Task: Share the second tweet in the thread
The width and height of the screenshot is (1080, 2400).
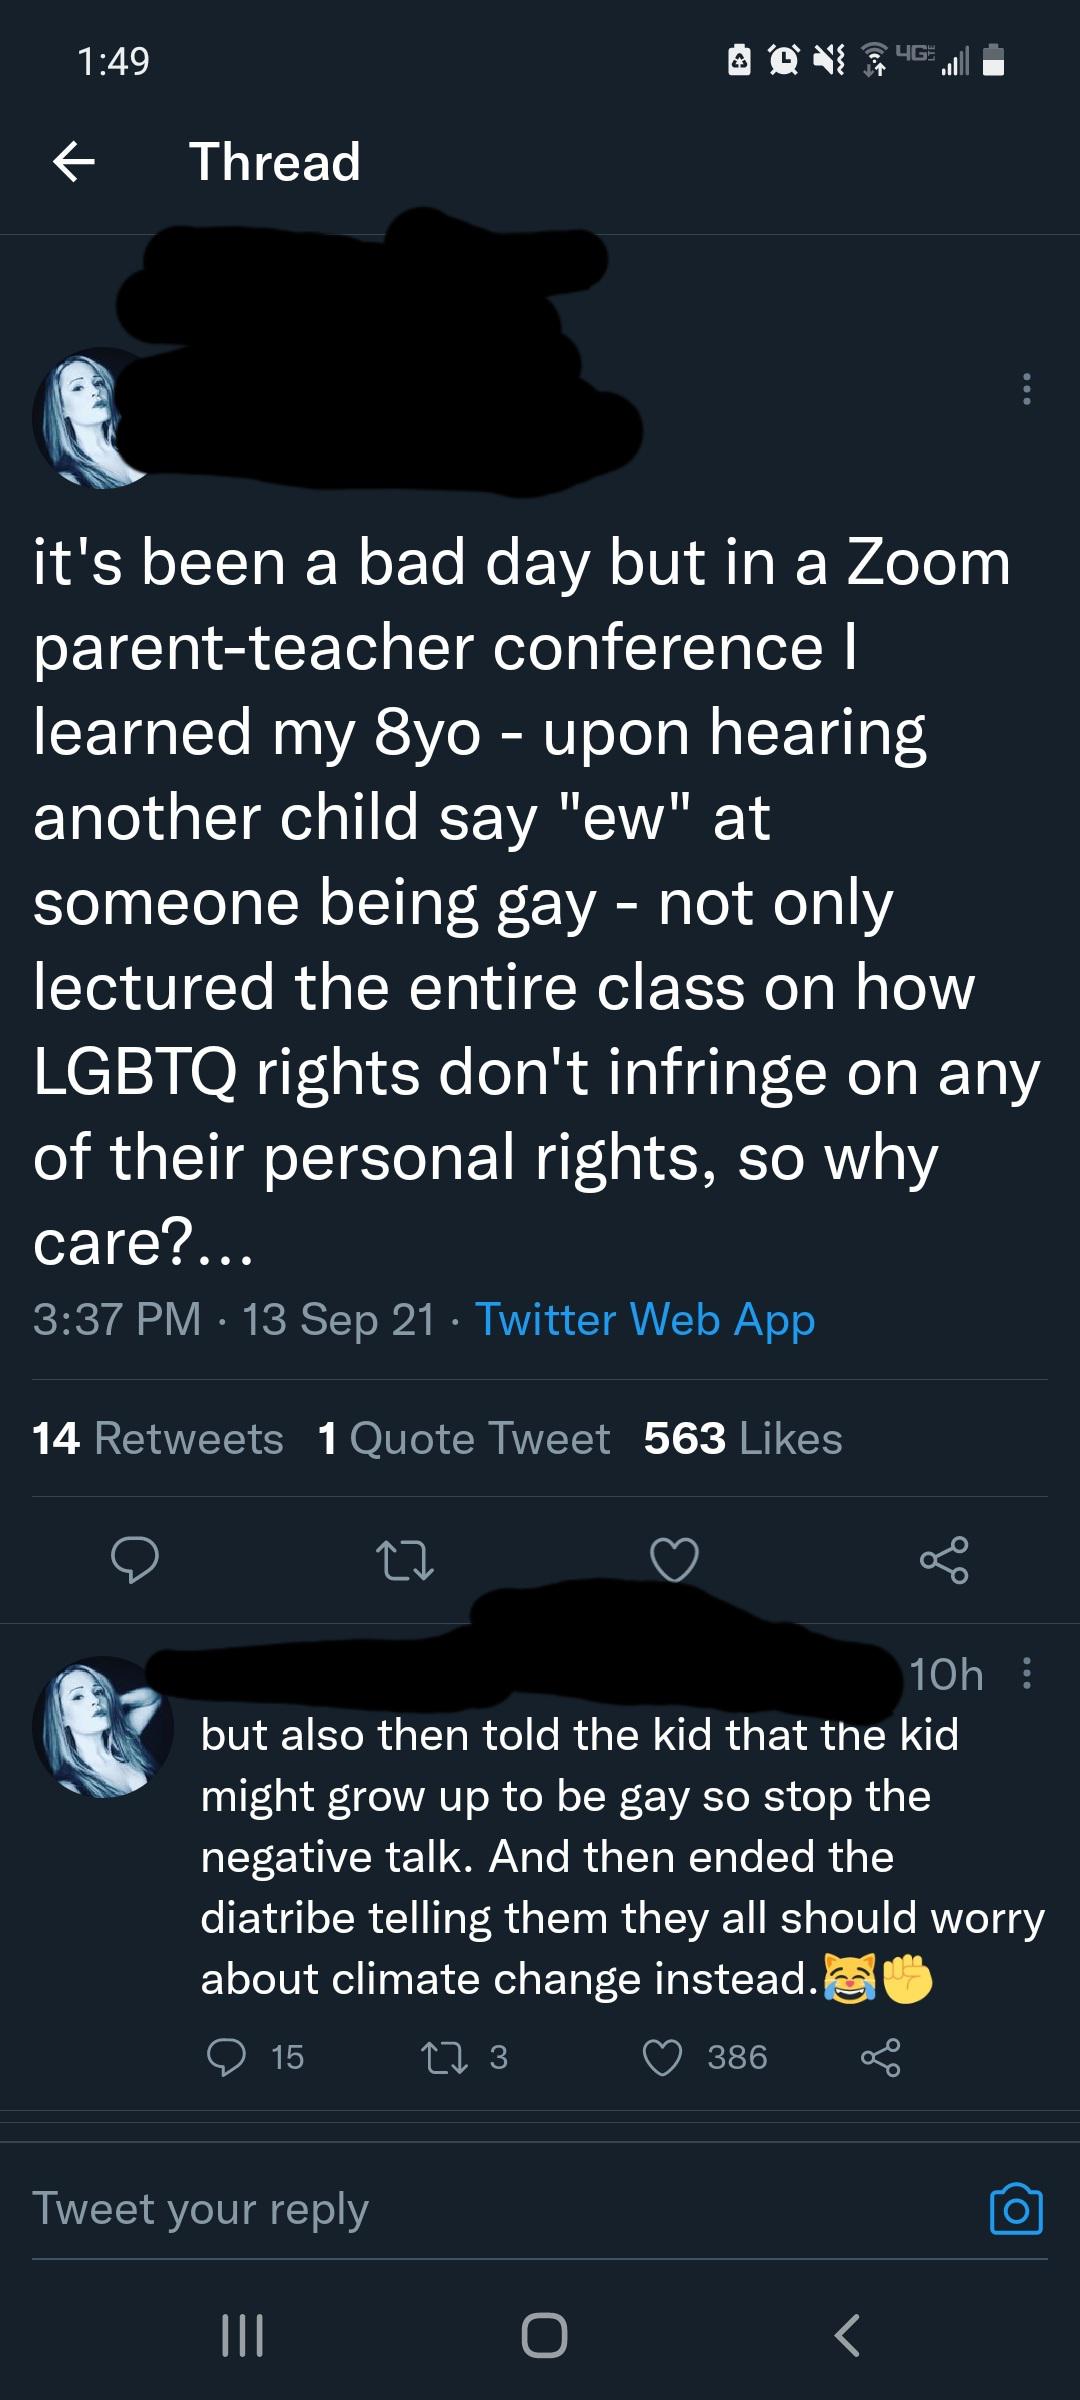Action: [x=880, y=2057]
